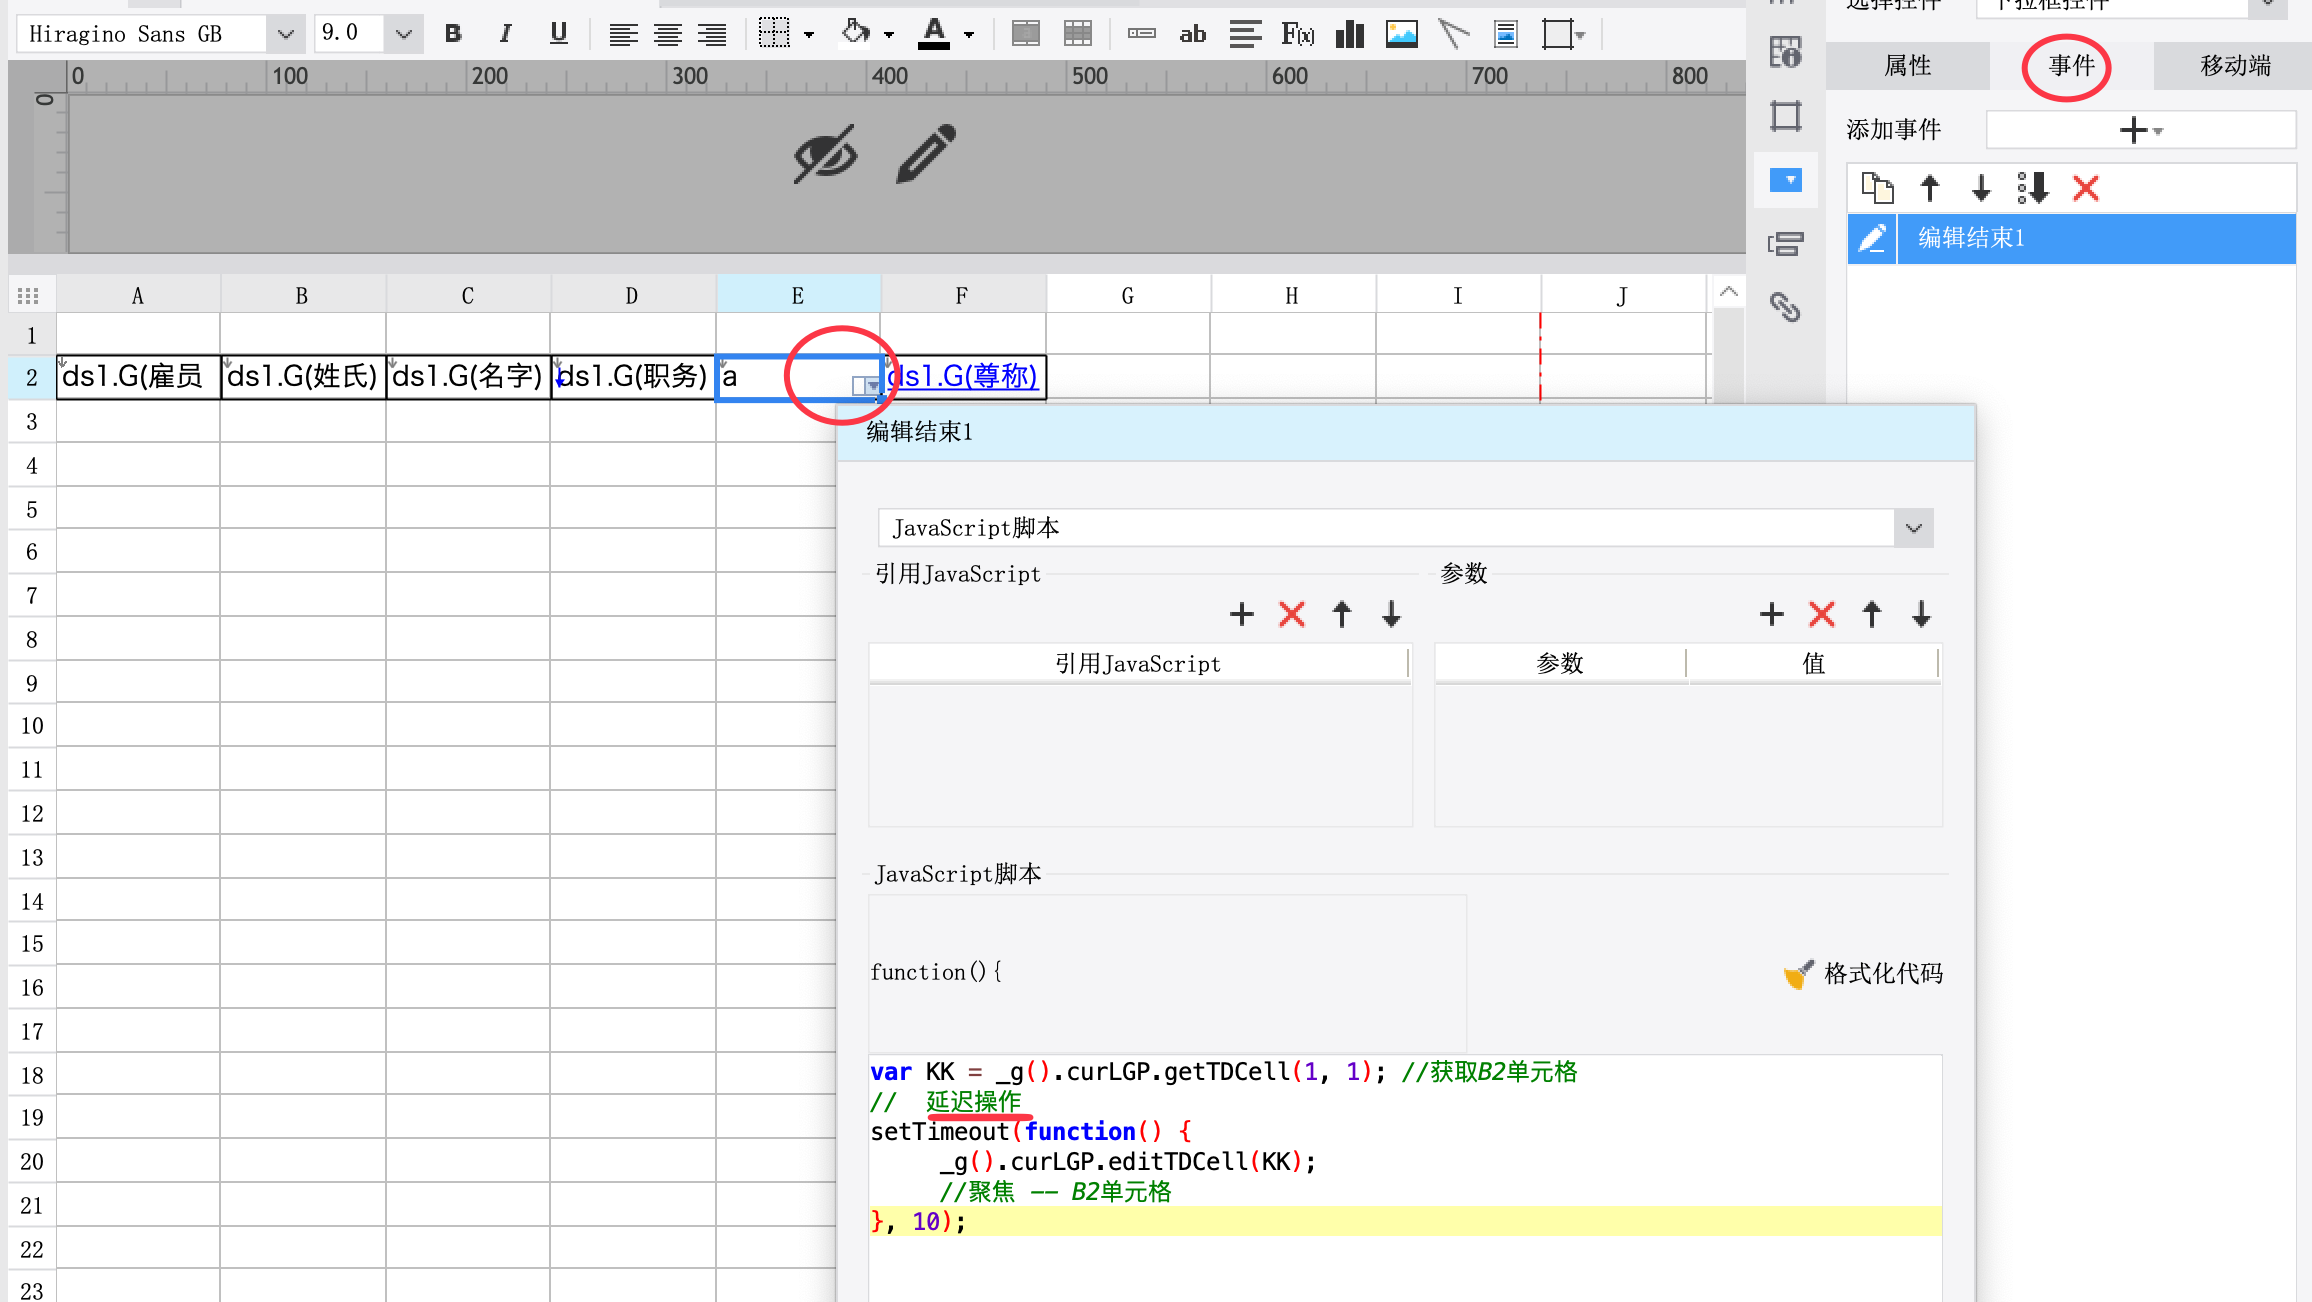Image resolution: width=2312 pixels, height=1302 pixels.
Task: Click the select-all grid corner icon
Action: click(x=29, y=296)
